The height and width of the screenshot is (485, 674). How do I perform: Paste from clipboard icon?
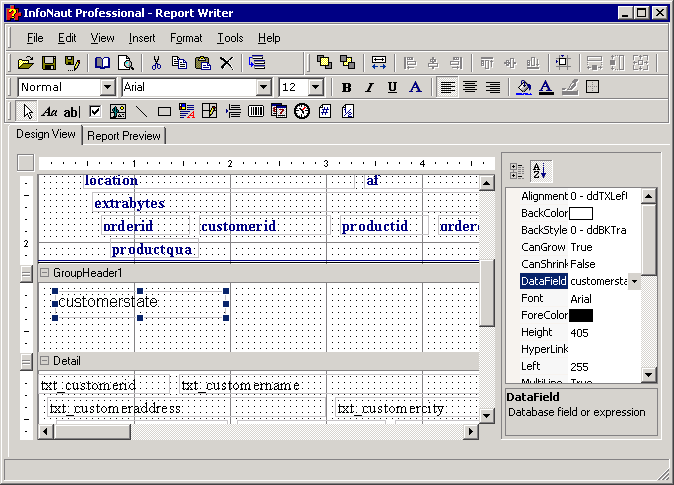pyautogui.click(x=202, y=63)
